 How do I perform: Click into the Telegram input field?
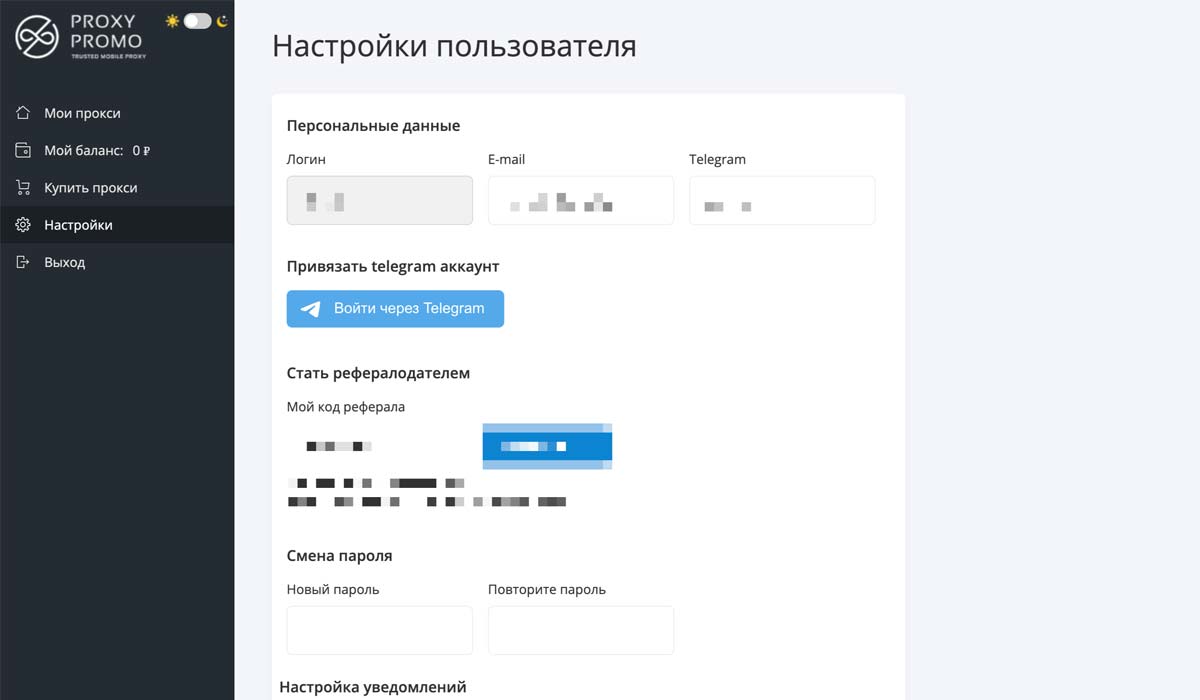pos(781,200)
